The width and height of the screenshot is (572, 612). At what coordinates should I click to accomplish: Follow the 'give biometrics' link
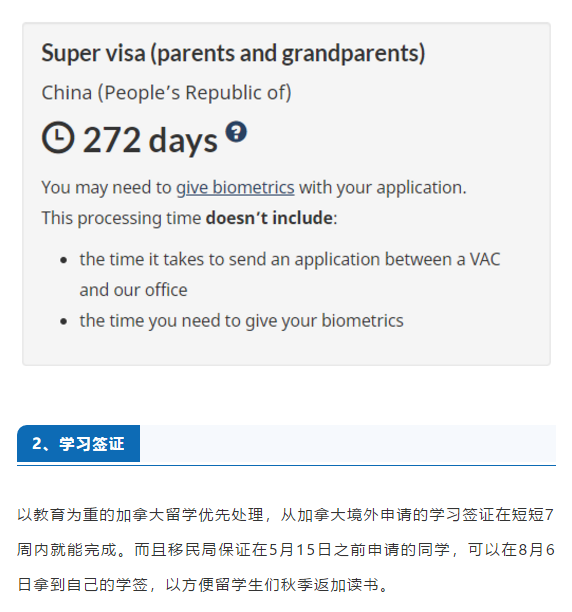(x=235, y=188)
